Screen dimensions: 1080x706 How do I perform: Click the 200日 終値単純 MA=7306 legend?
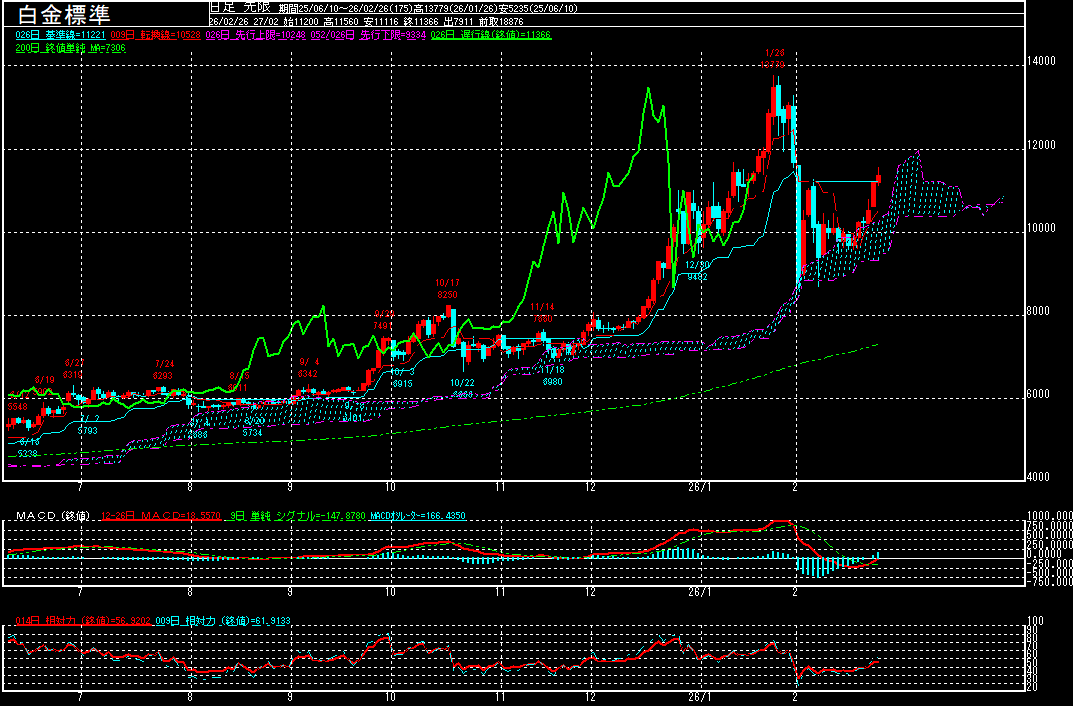(x=70, y=47)
